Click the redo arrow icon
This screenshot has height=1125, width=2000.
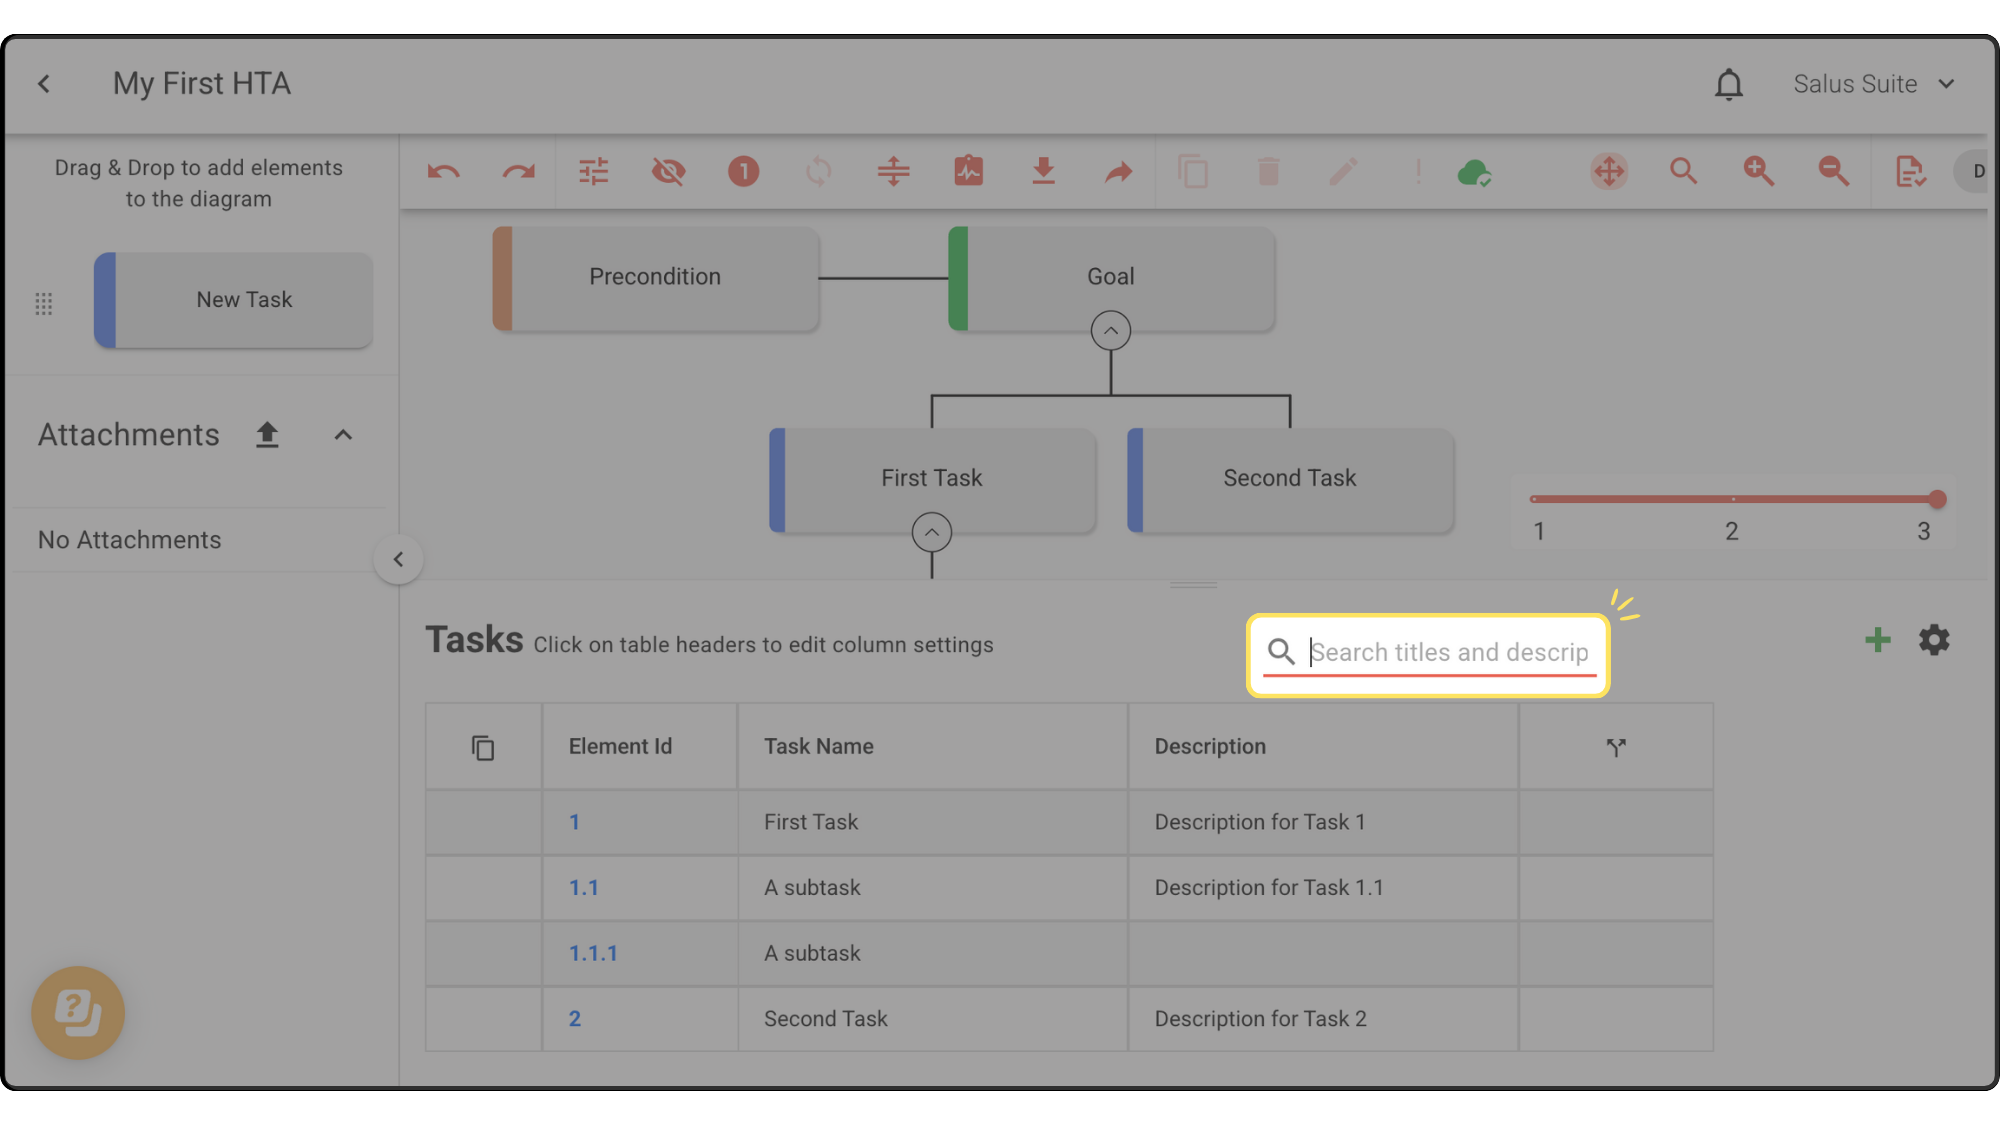tap(518, 172)
